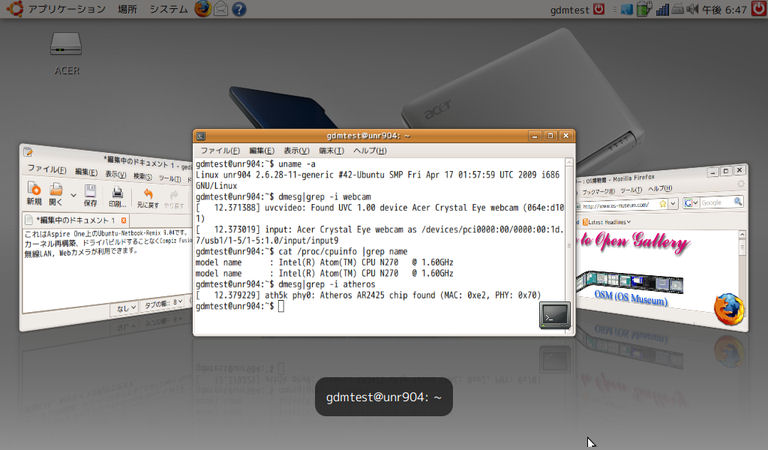Screen dimensions: 768x450
Task: Click gedit やり直す redo icon
Action: [x=174, y=199]
